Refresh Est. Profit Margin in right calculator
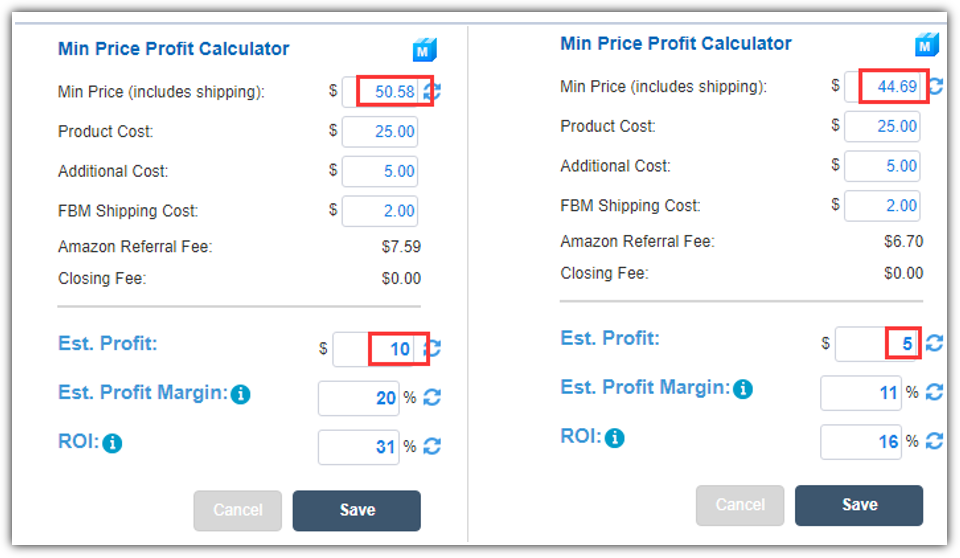Screen dimensions: 960x558 coord(934,392)
